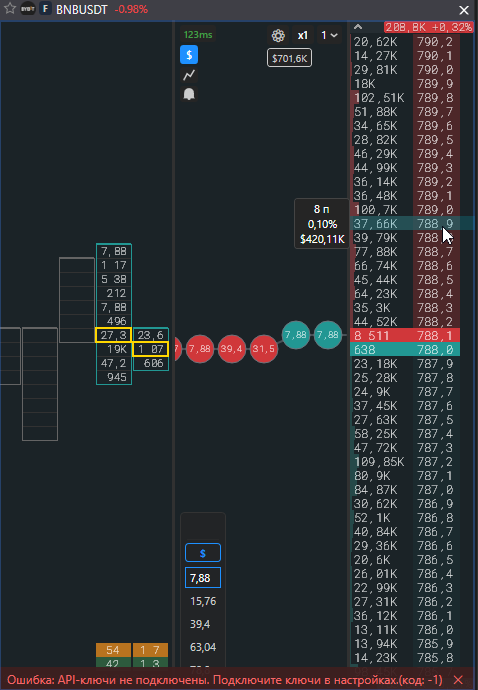Click the BNBUSDT symbol title
Screen dimensions: 478x690
coord(82,9)
